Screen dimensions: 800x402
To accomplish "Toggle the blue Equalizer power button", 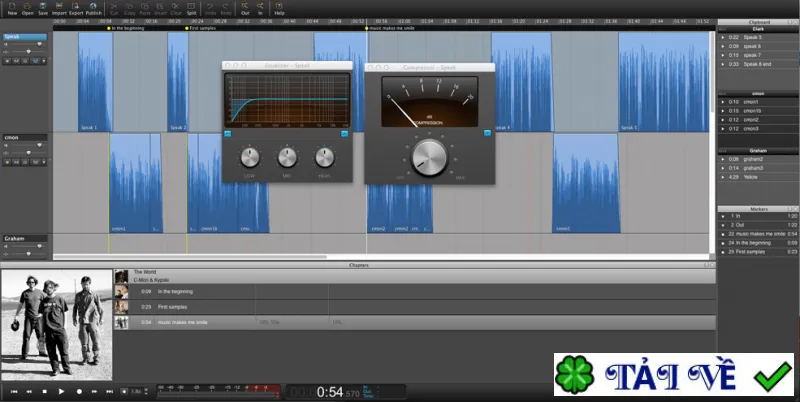I will [x=228, y=134].
